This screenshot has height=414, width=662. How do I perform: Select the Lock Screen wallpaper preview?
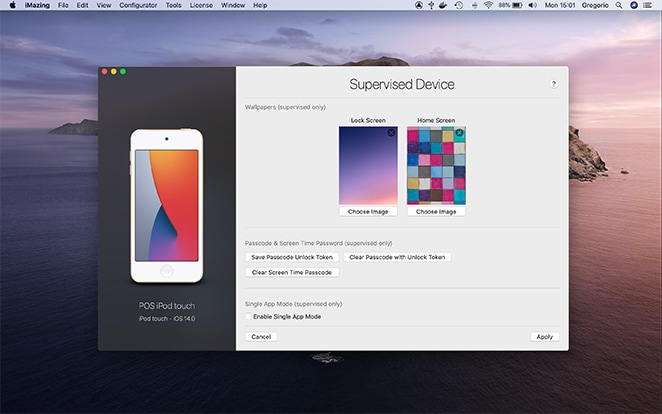pyautogui.click(x=368, y=165)
